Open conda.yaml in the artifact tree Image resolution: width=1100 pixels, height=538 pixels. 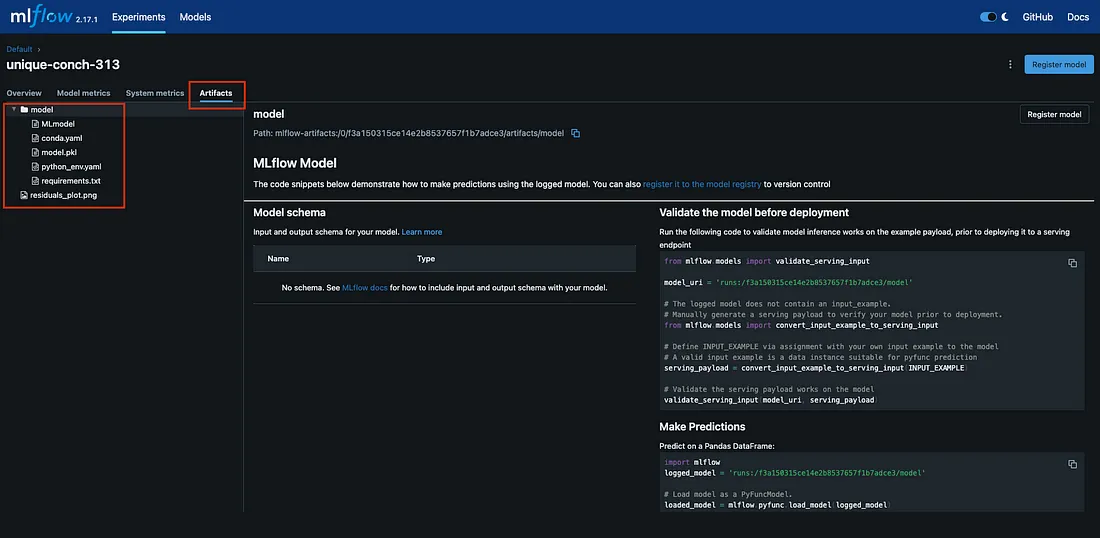(62, 138)
